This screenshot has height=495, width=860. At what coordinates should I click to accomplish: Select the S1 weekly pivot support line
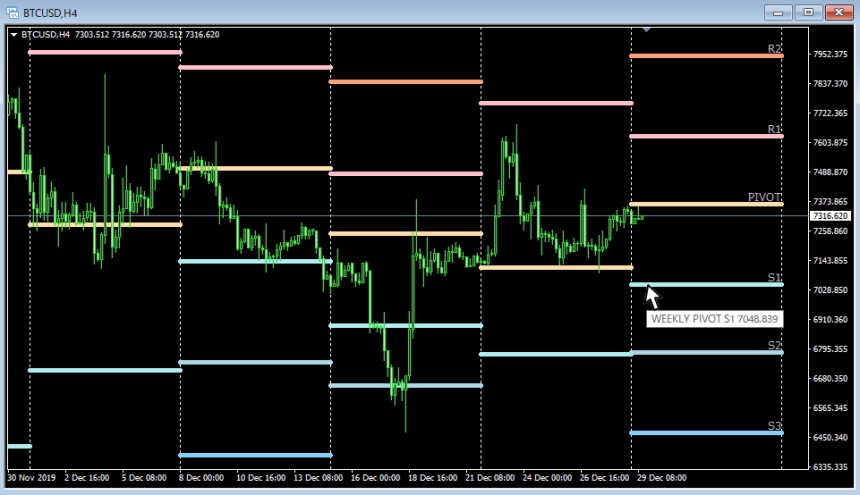coord(706,285)
